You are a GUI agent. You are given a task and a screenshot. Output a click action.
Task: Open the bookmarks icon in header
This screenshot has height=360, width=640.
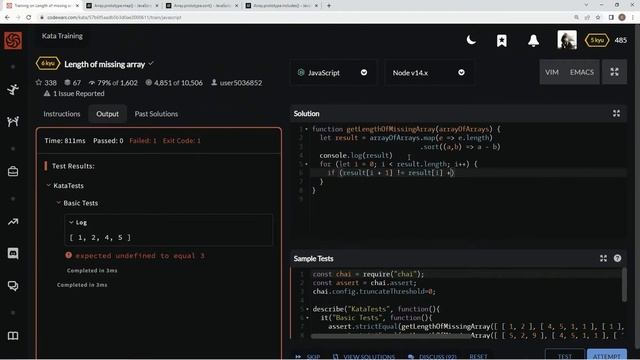tap(502, 40)
